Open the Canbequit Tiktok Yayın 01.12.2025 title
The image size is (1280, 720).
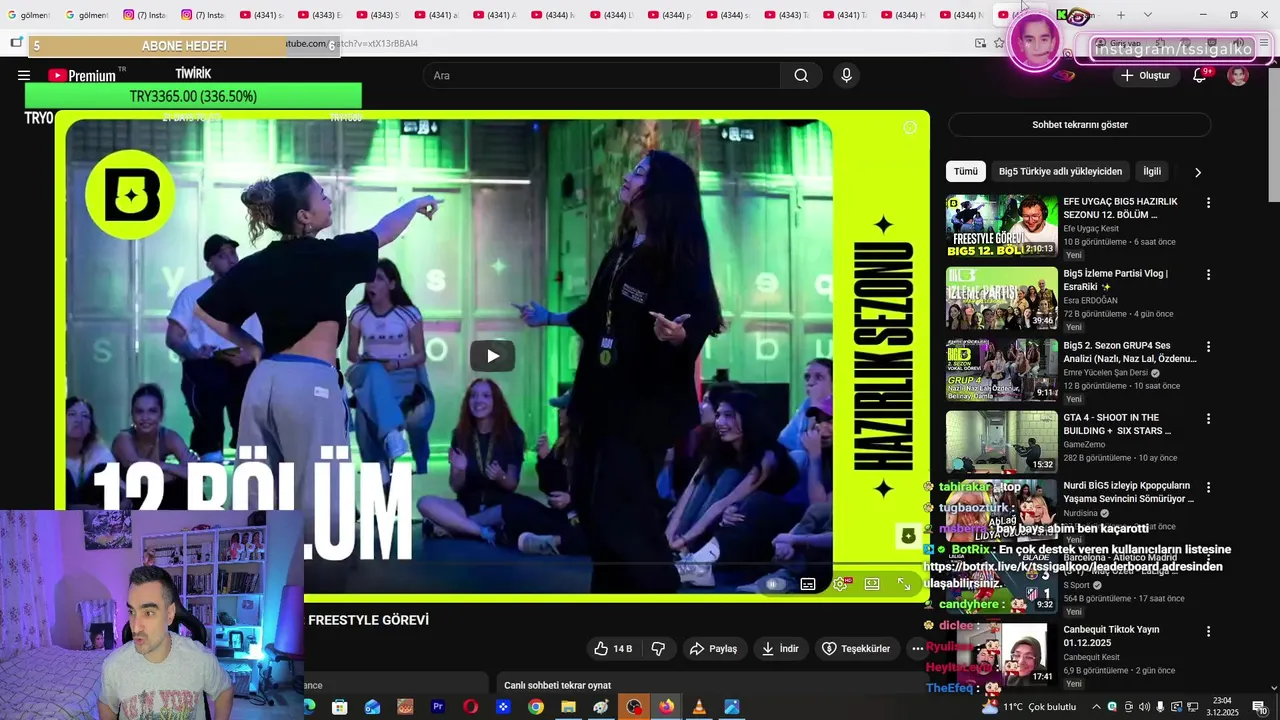pyautogui.click(x=1111, y=636)
